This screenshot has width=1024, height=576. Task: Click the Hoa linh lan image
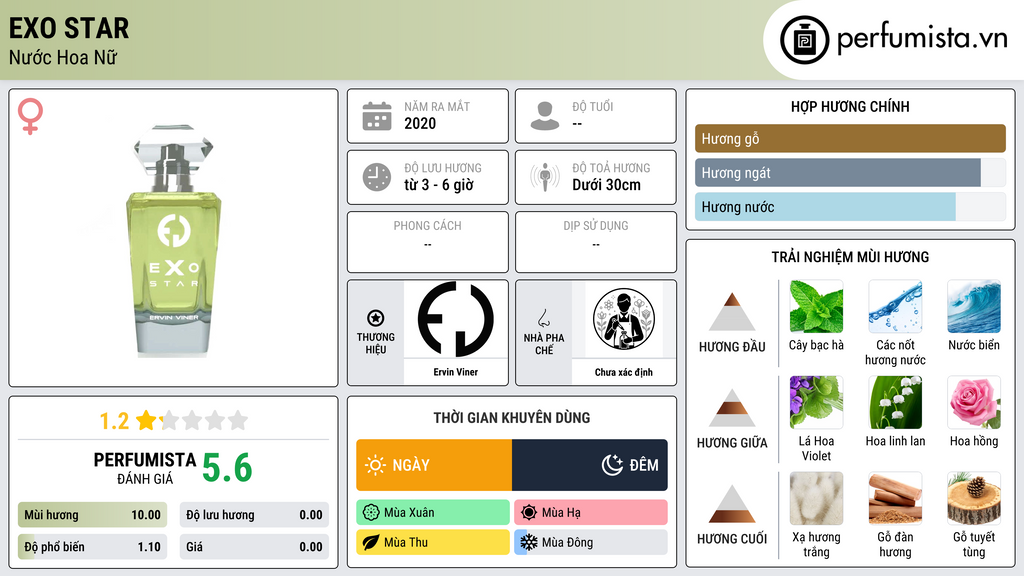click(895, 403)
